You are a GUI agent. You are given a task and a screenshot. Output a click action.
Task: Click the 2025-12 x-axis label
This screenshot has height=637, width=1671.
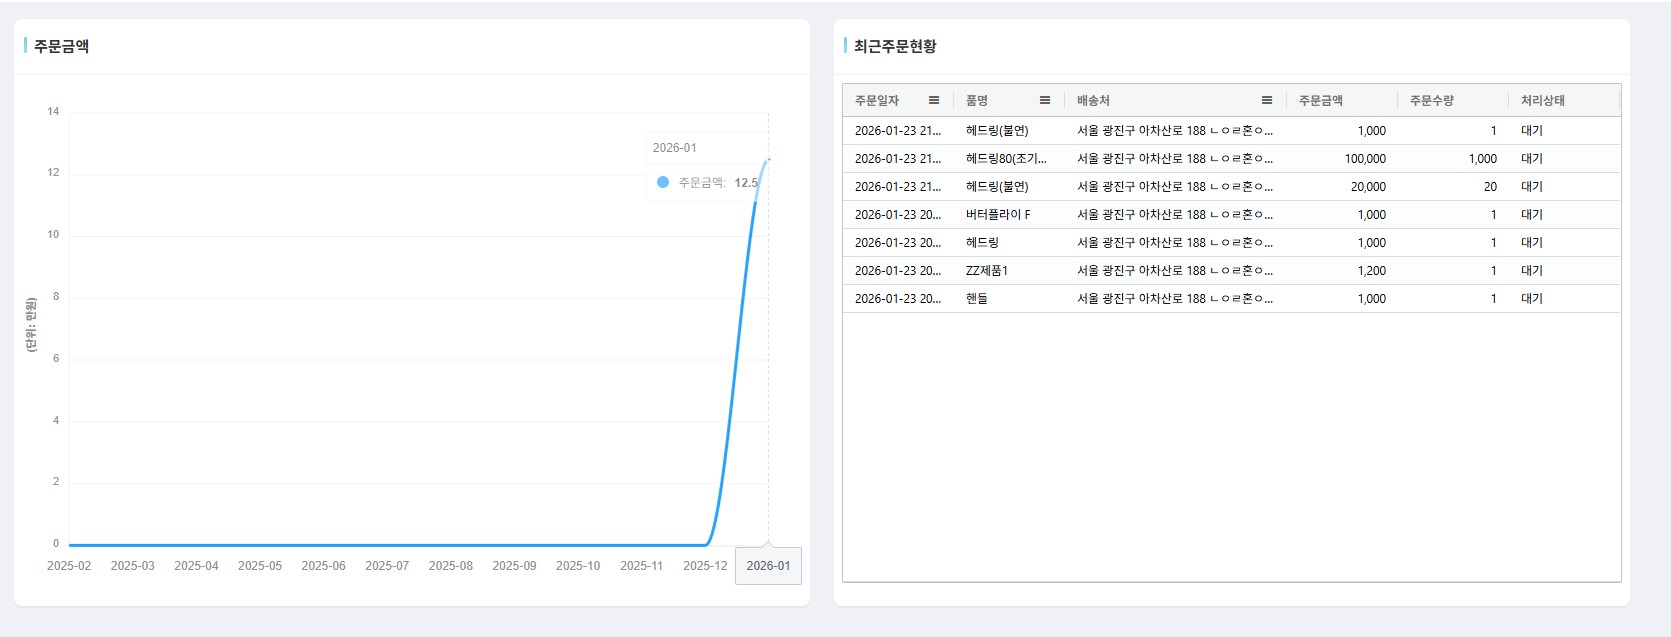pyautogui.click(x=705, y=565)
